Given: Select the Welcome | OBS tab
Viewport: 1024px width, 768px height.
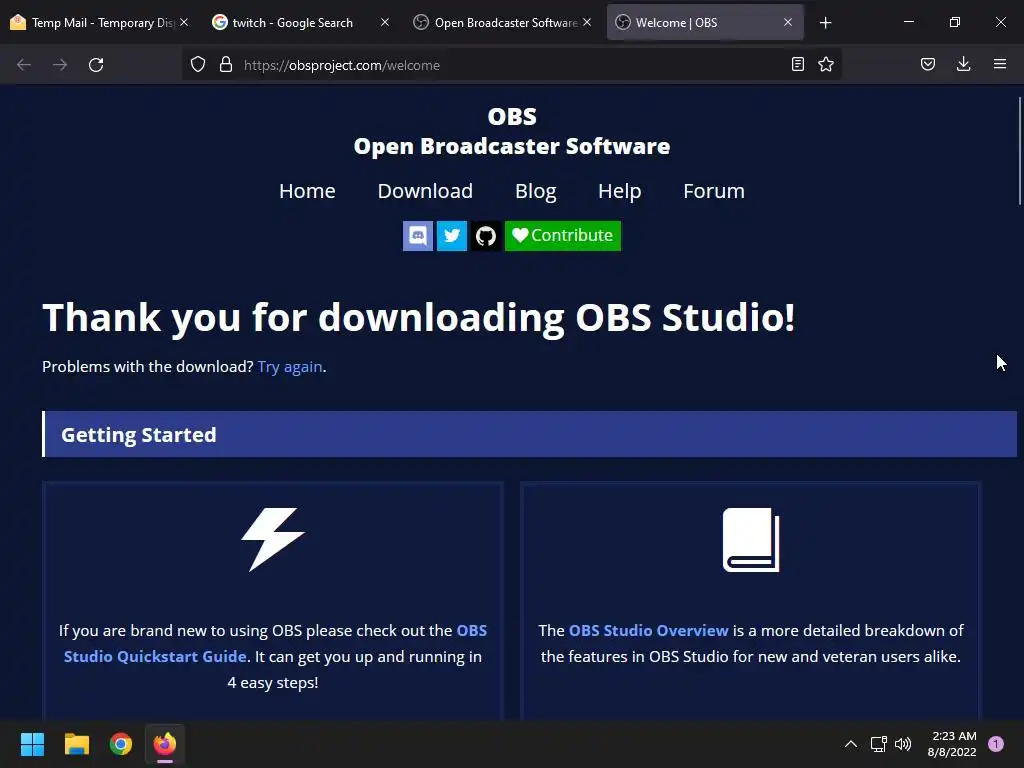Looking at the screenshot, I should (705, 23).
